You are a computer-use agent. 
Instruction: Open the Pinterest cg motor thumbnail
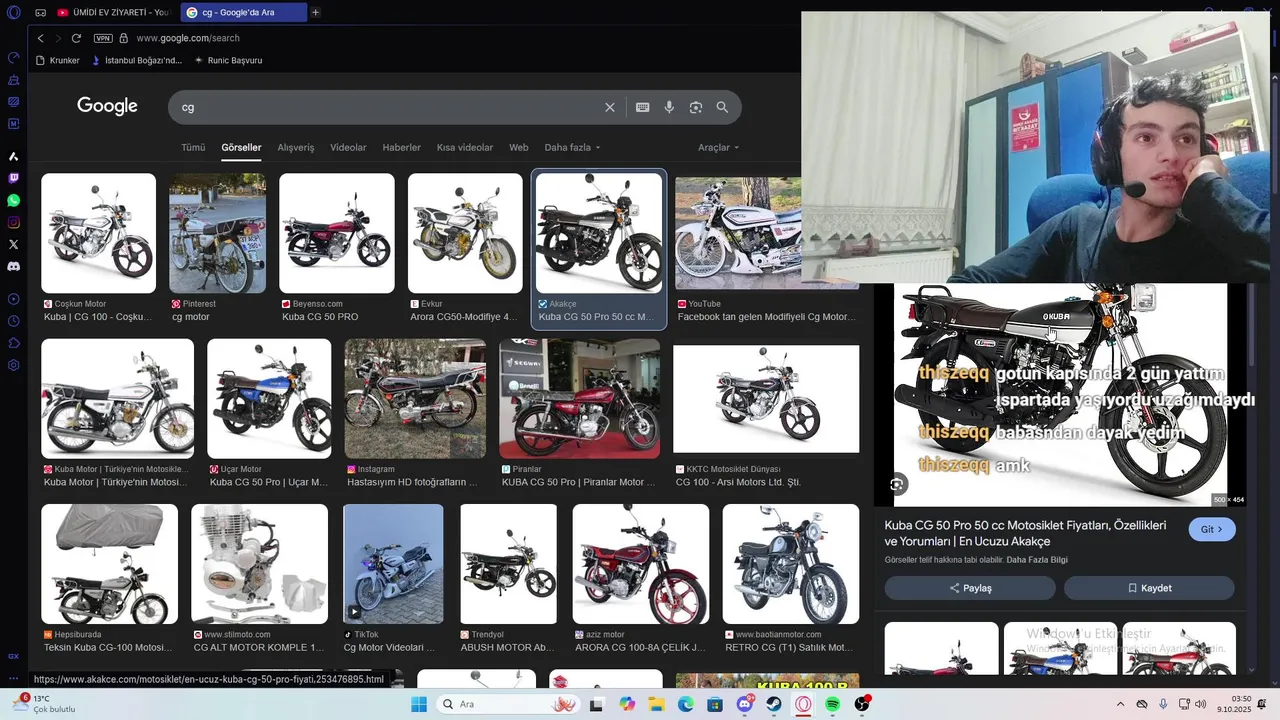click(217, 233)
